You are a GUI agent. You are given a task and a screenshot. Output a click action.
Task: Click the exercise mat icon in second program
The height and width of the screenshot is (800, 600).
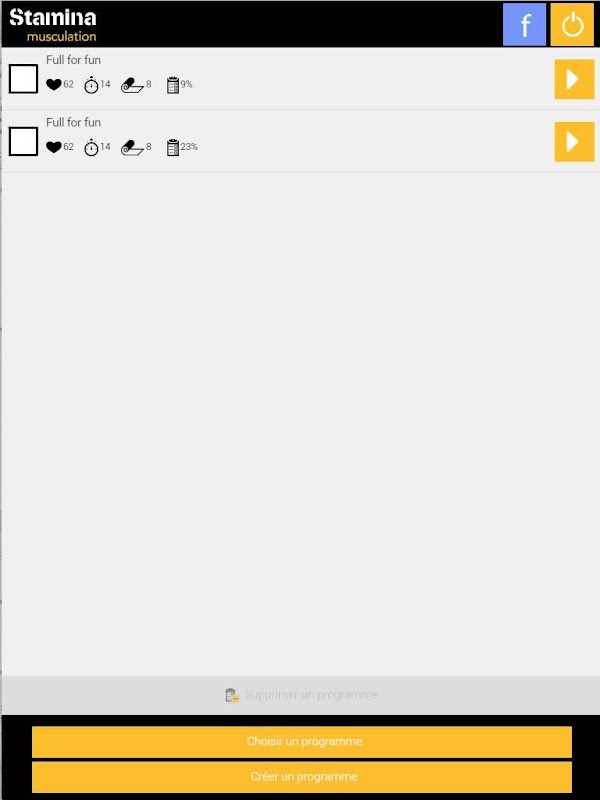coord(132,148)
